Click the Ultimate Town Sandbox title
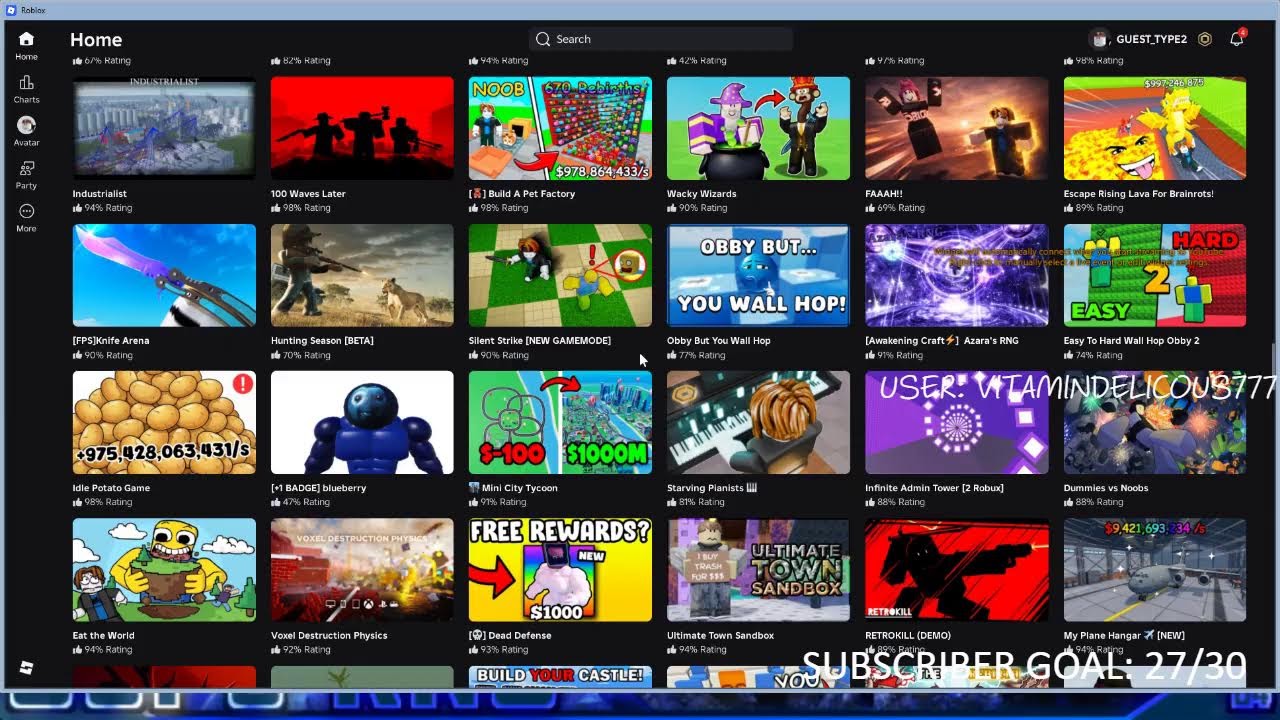 click(721, 635)
